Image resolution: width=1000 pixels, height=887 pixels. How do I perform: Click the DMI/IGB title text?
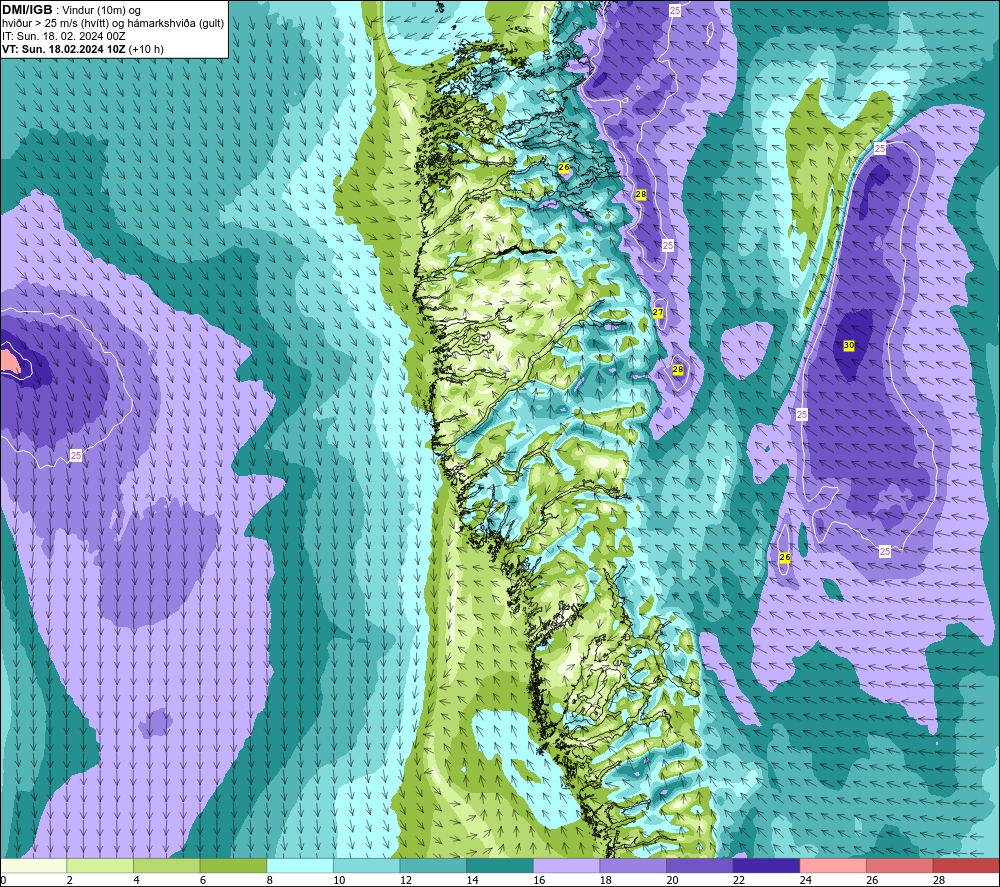click(x=27, y=10)
